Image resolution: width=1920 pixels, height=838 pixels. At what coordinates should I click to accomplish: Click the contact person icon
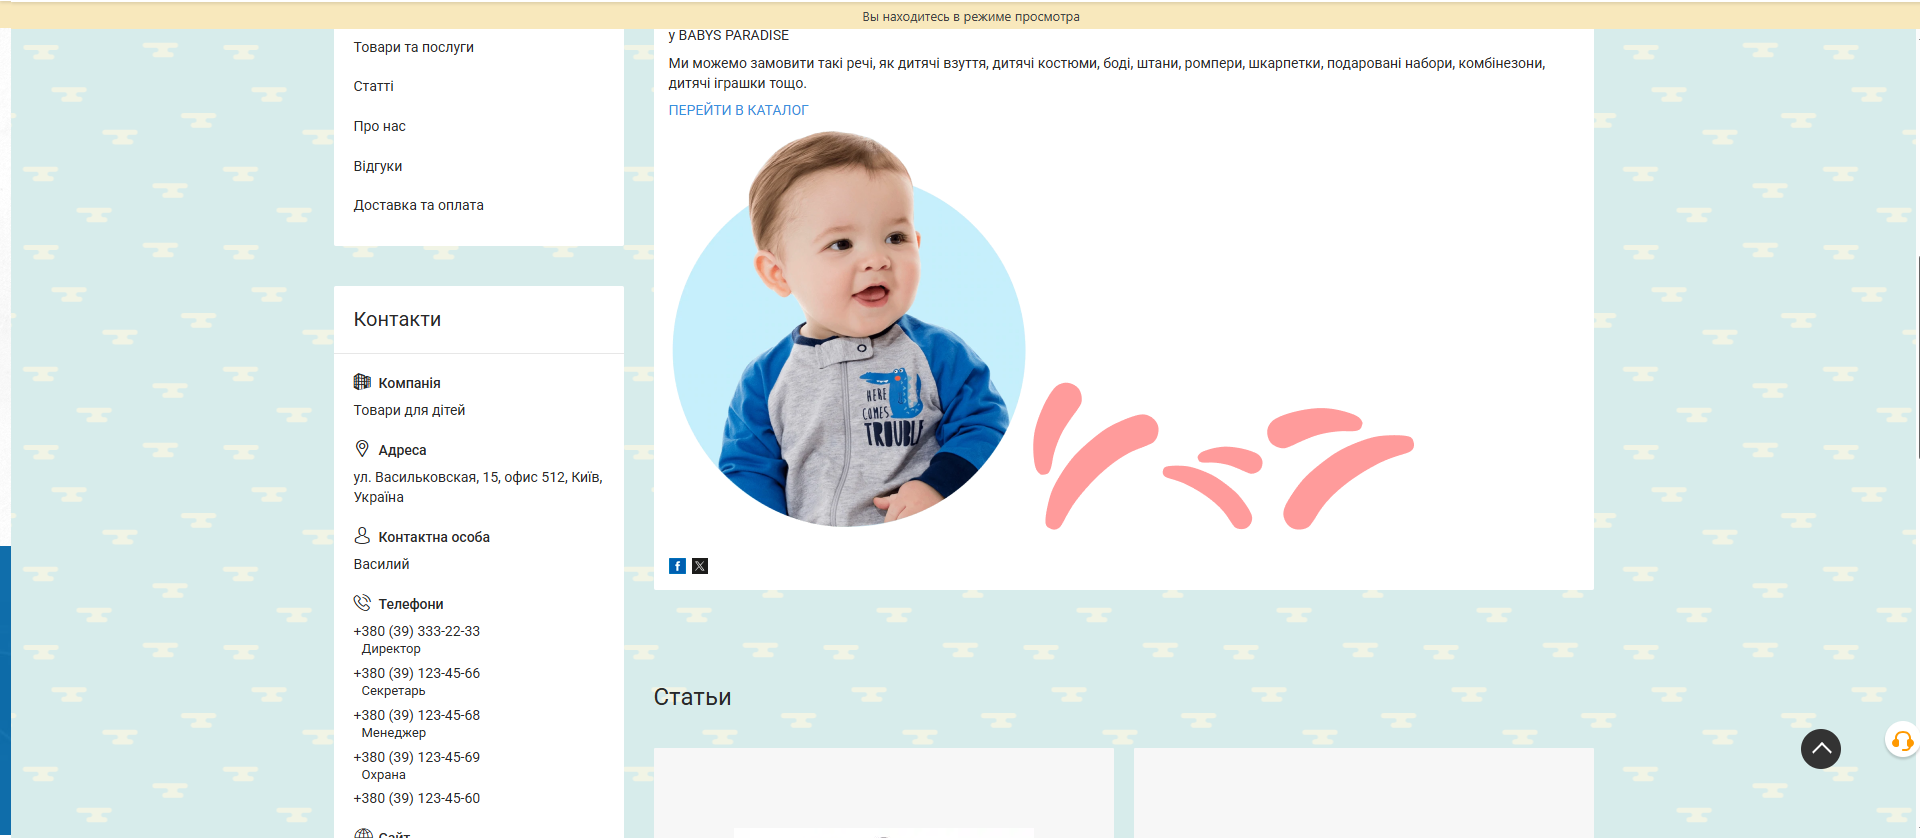(x=362, y=536)
